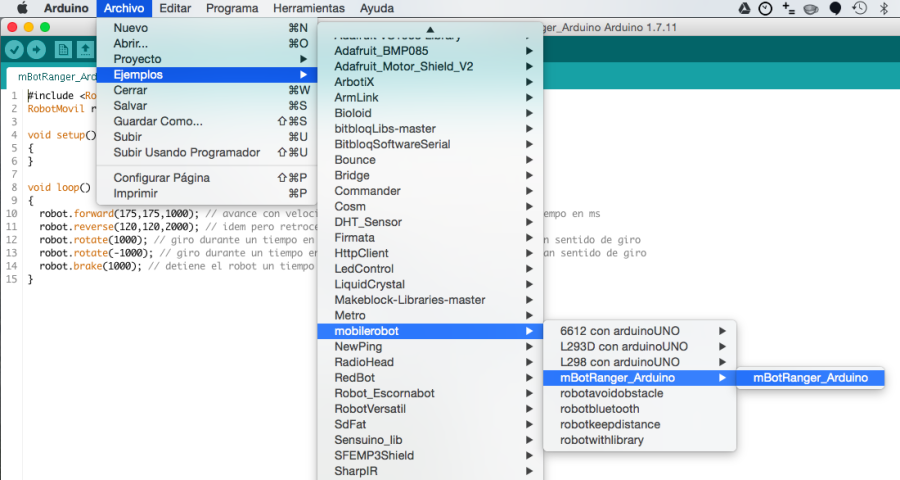This screenshot has width=900, height=480.
Task: Click the New sketch document icon
Action: coord(63,50)
